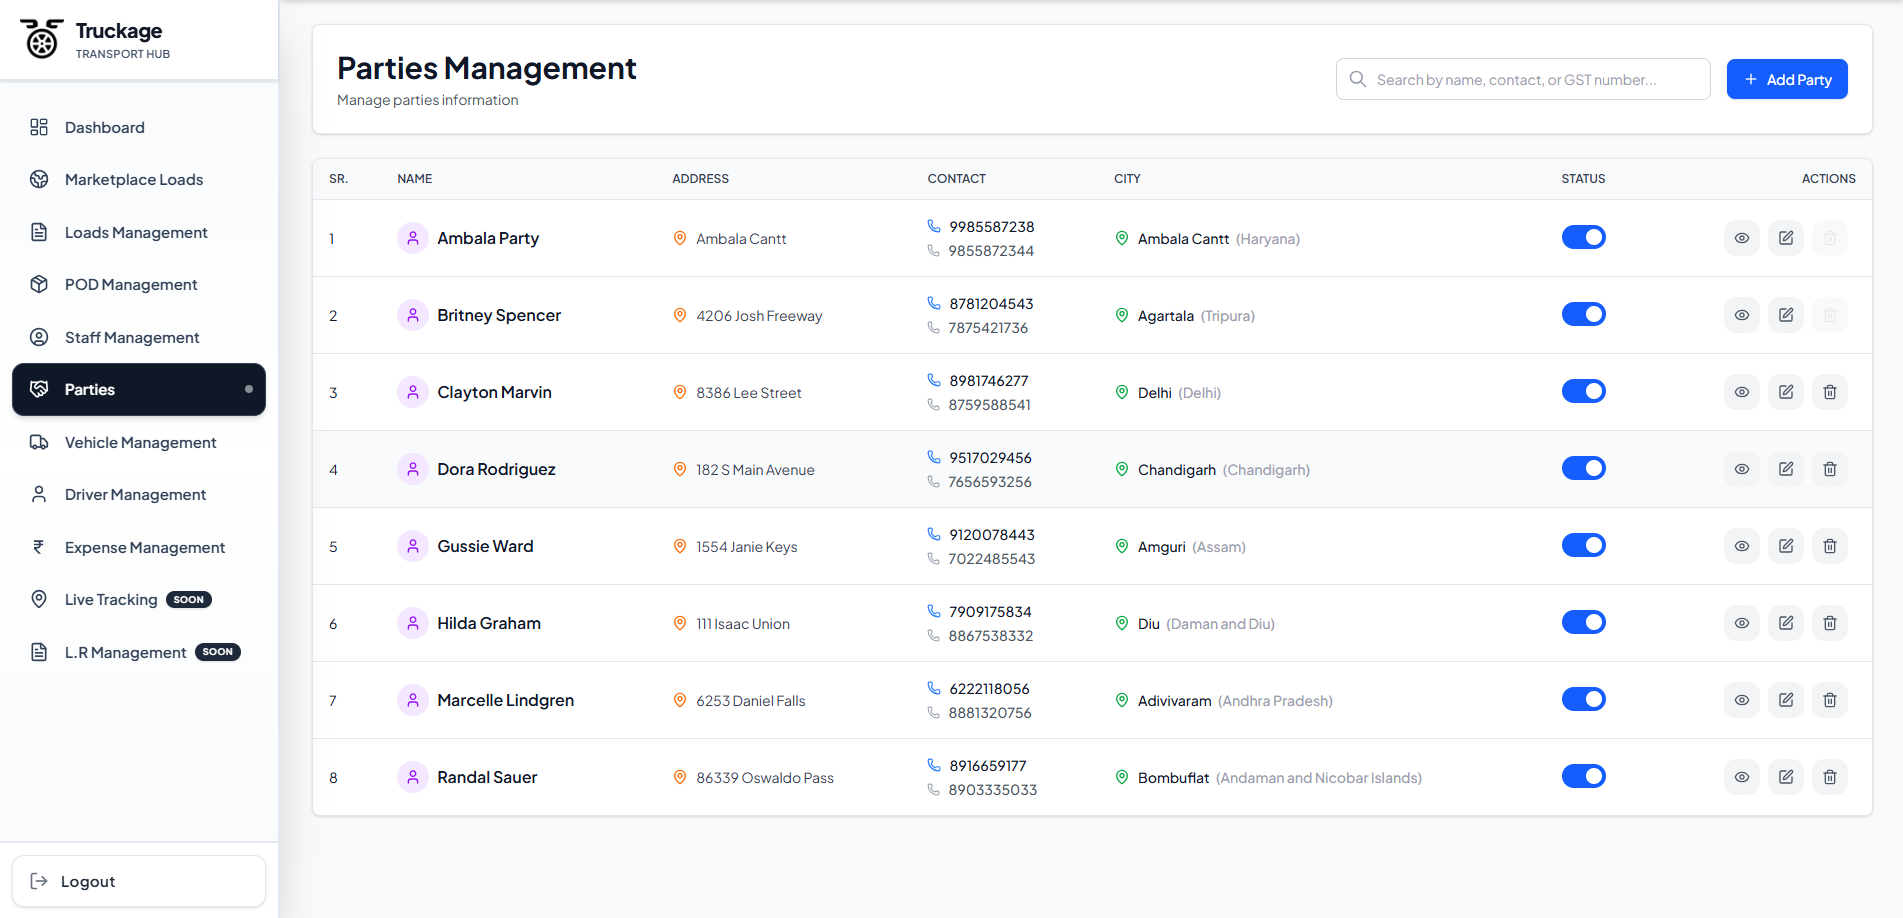Open Vehicle Management
Image resolution: width=1903 pixels, height=918 pixels.
click(x=139, y=442)
